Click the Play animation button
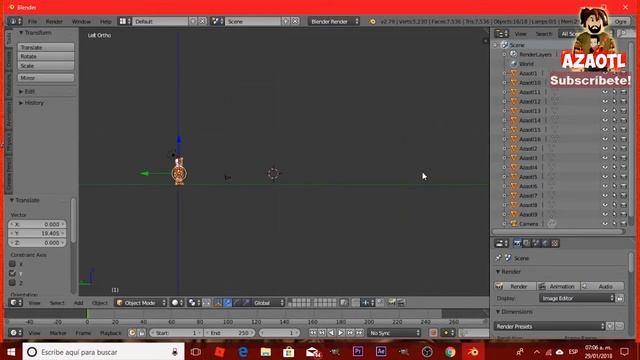This screenshot has width=640, height=360. pyautogui.click(x=340, y=333)
